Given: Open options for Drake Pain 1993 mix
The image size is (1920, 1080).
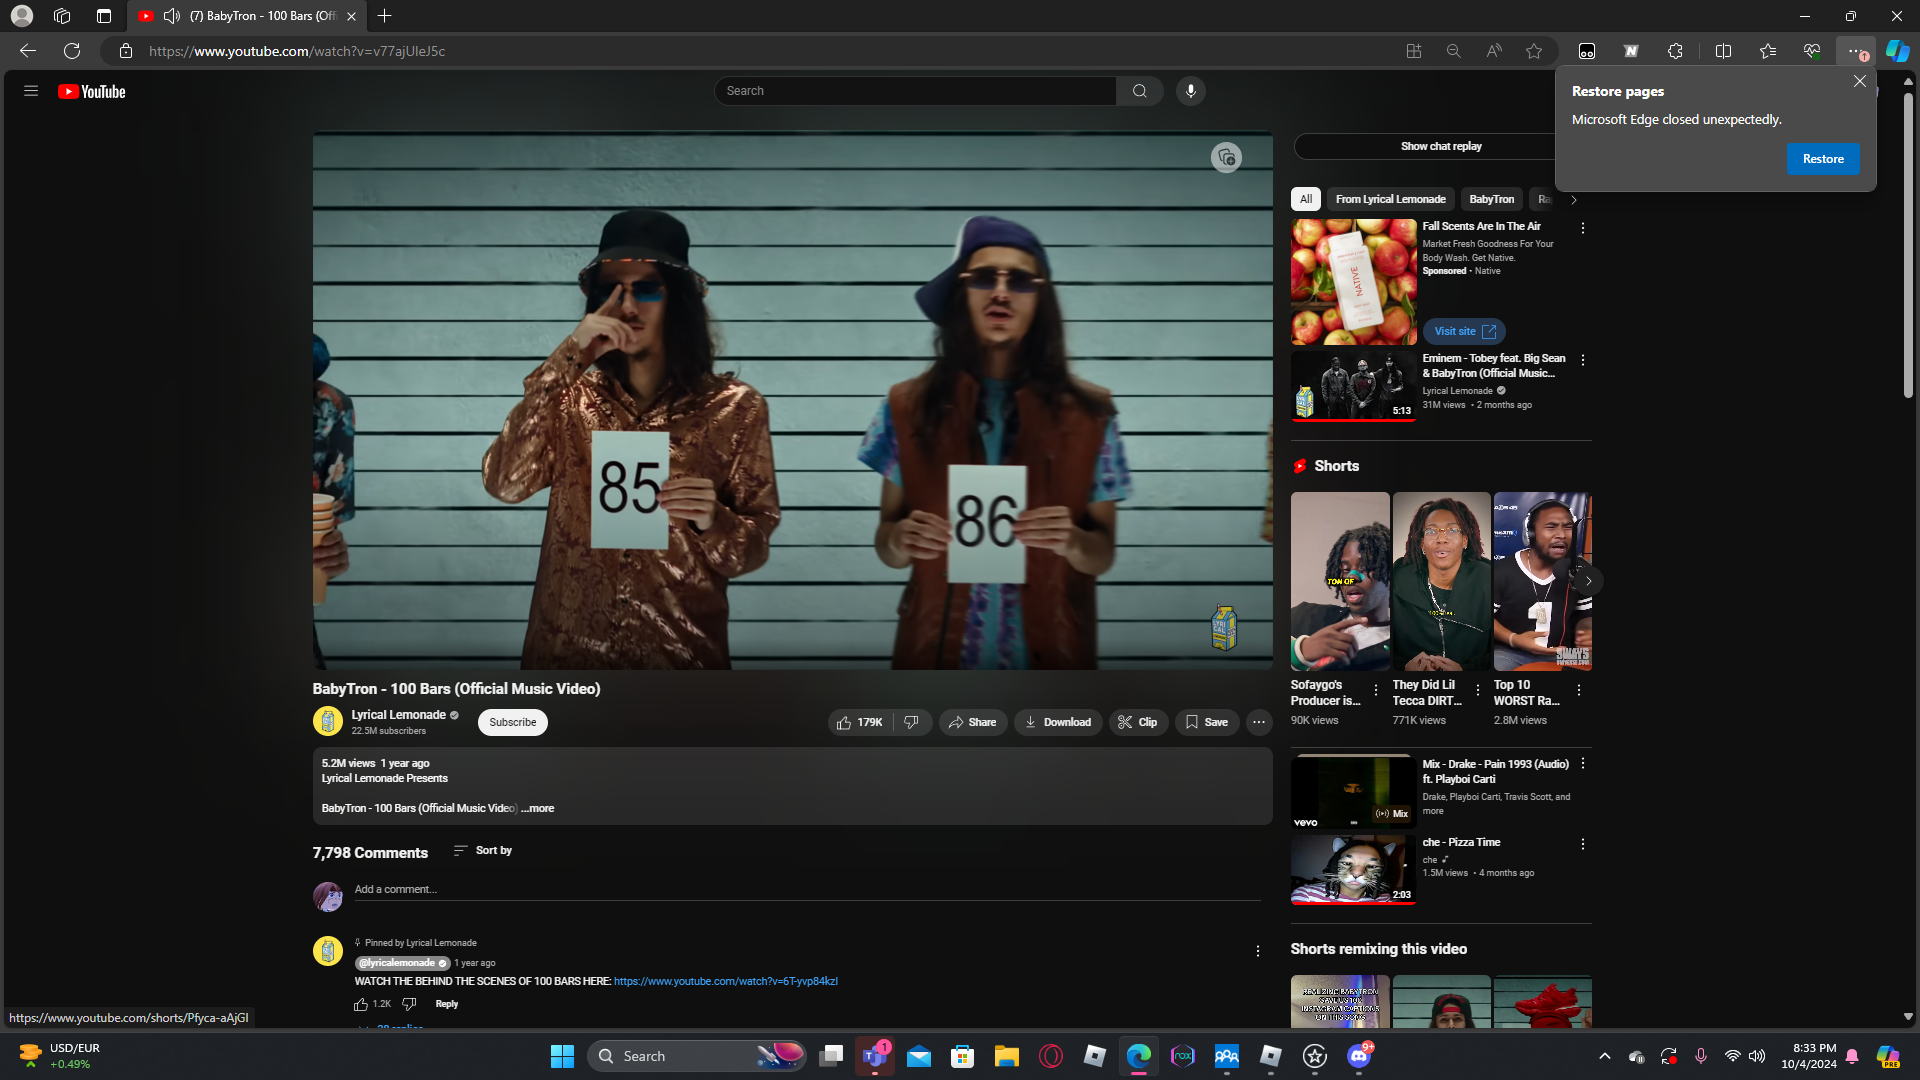Looking at the screenshot, I should coord(1583,764).
